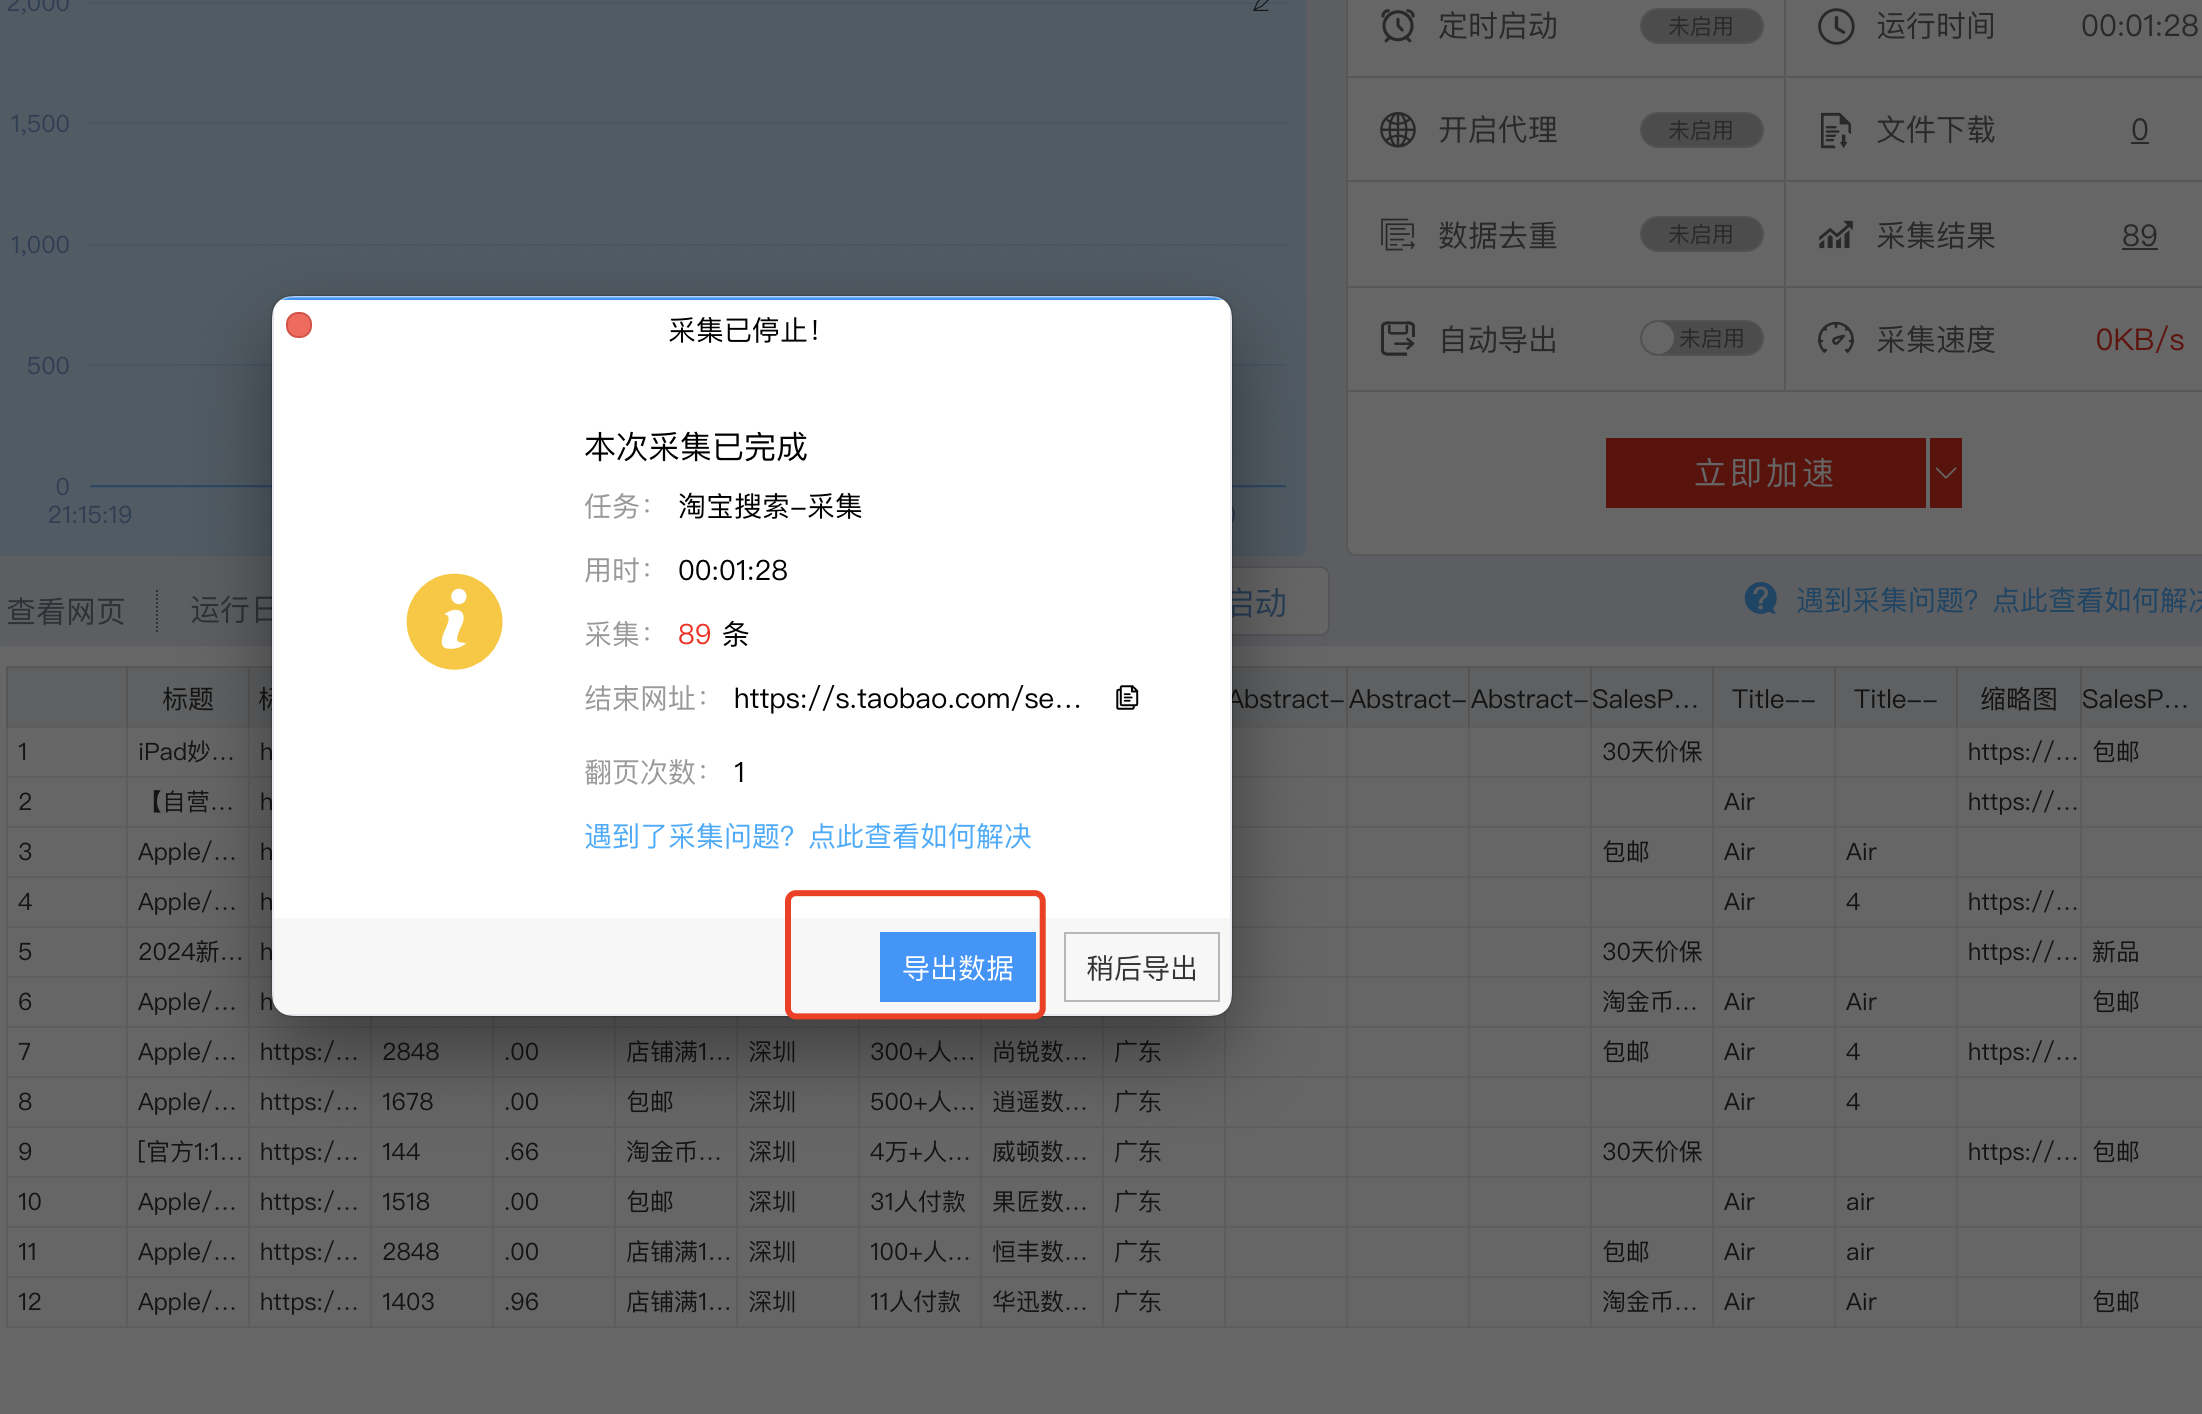
Task: Enable the proxy toggle switch
Action: point(1701,130)
